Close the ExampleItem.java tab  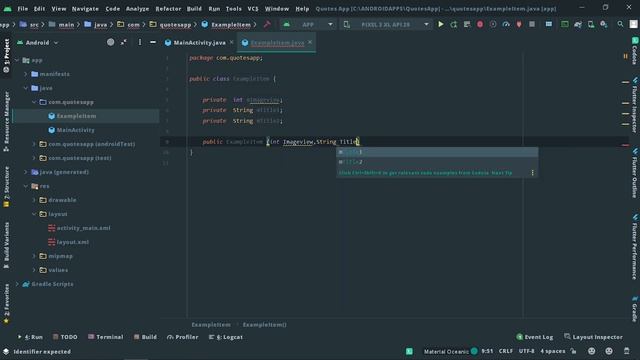click(x=310, y=42)
